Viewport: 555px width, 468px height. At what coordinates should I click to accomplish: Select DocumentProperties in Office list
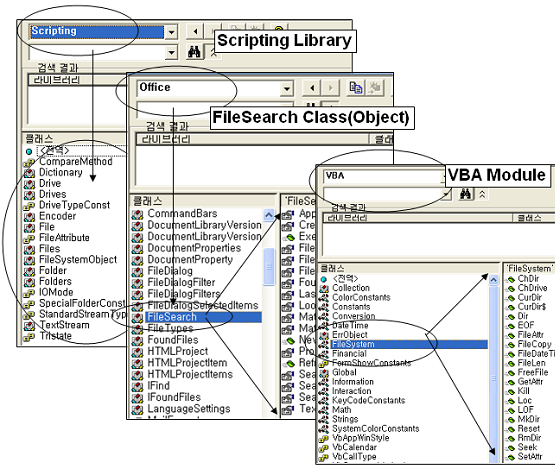194,248
